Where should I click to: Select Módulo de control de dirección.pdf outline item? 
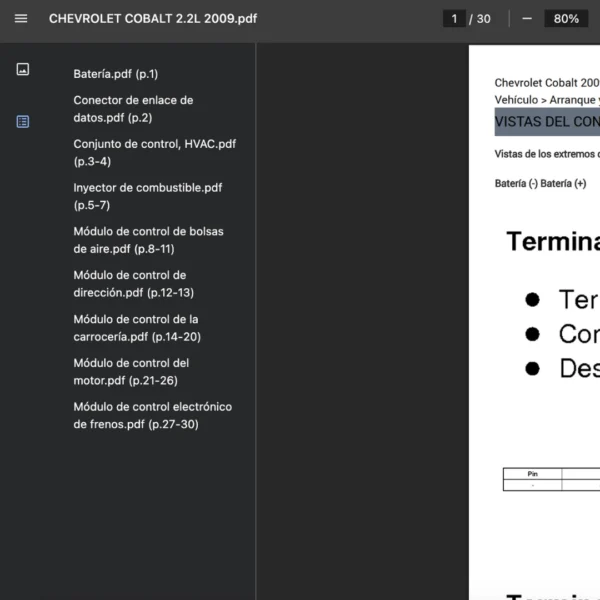[x=133, y=284]
